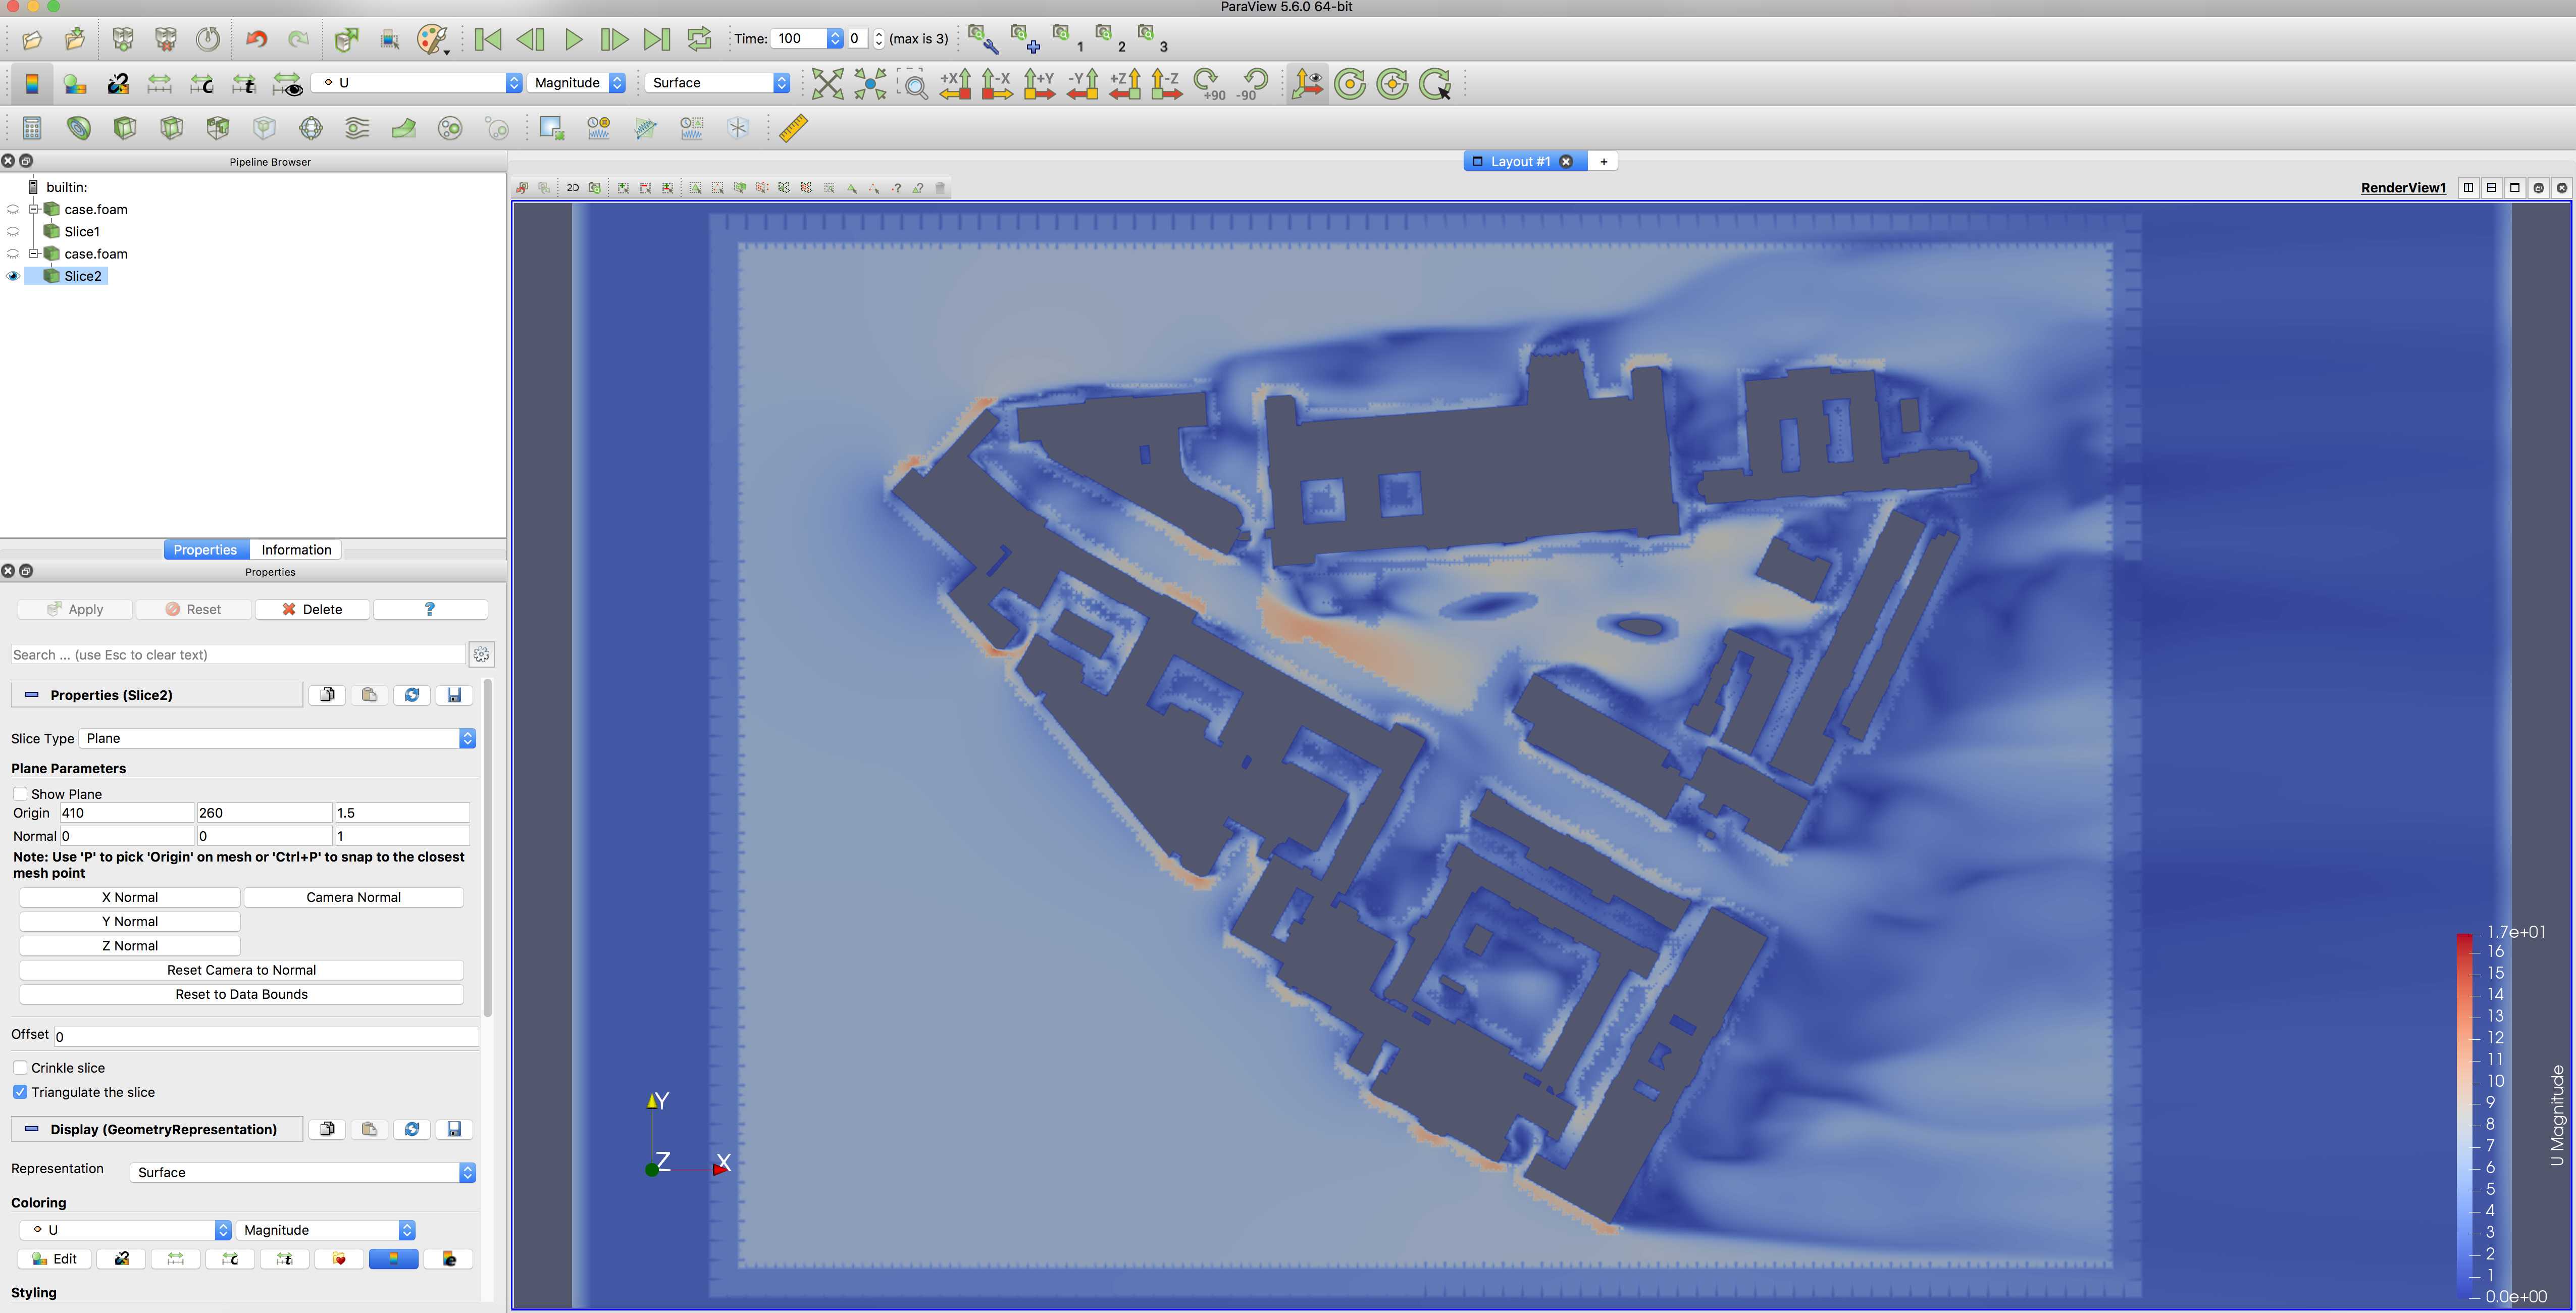The width and height of the screenshot is (2576, 1313).
Task: Click Reset Camera icon
Action: point(827,83)
